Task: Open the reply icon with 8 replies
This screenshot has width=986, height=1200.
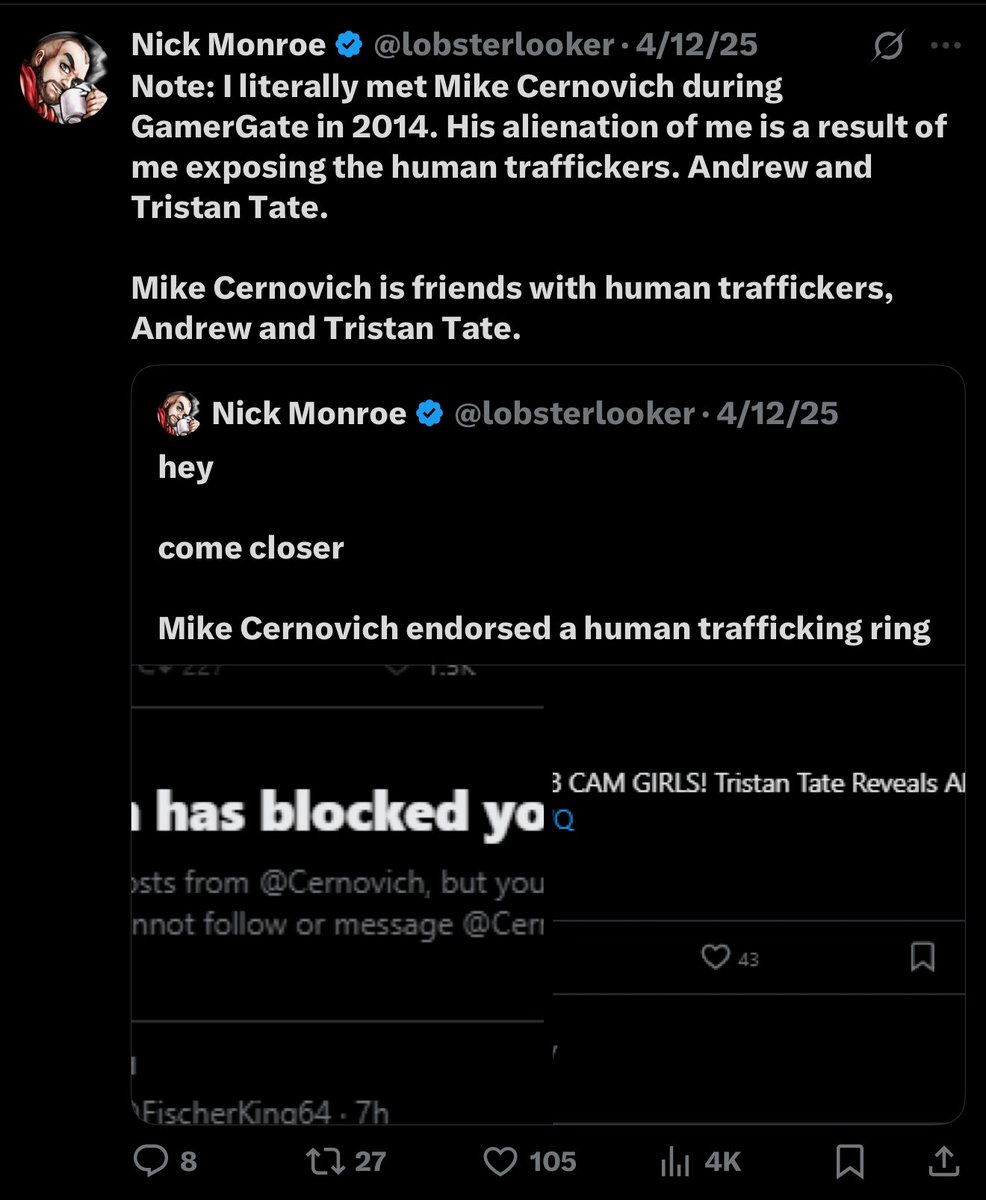Action: 151,1161
